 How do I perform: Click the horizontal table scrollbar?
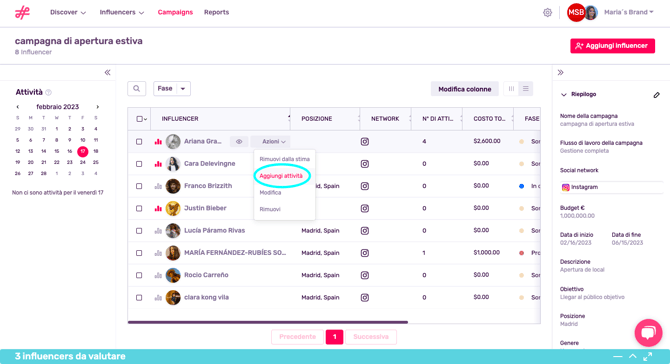coord(268,322)
